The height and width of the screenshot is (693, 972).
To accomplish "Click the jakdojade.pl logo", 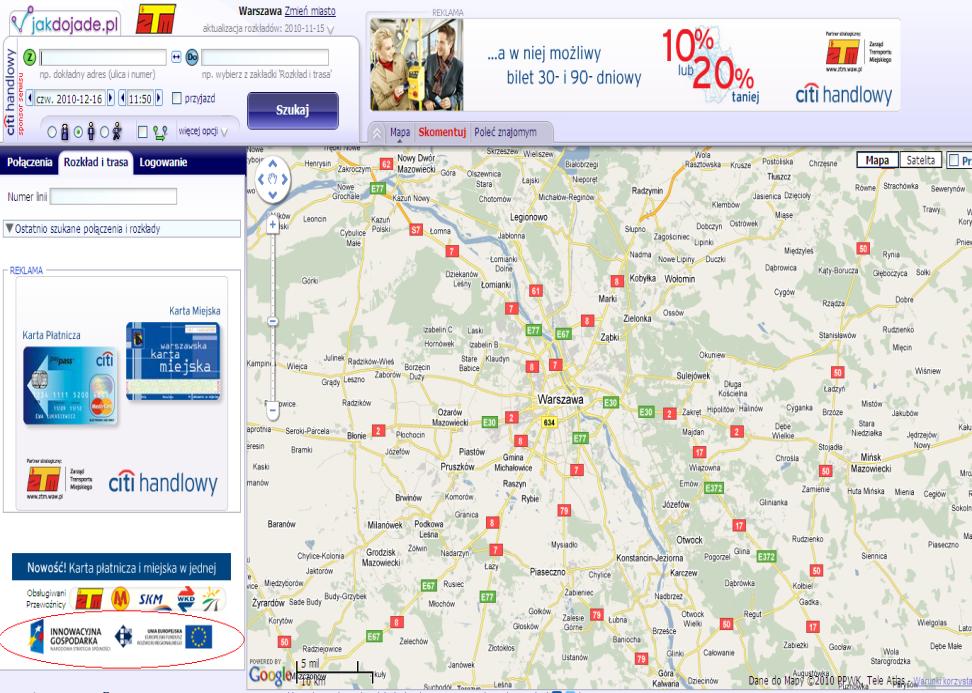I will 64,23.
